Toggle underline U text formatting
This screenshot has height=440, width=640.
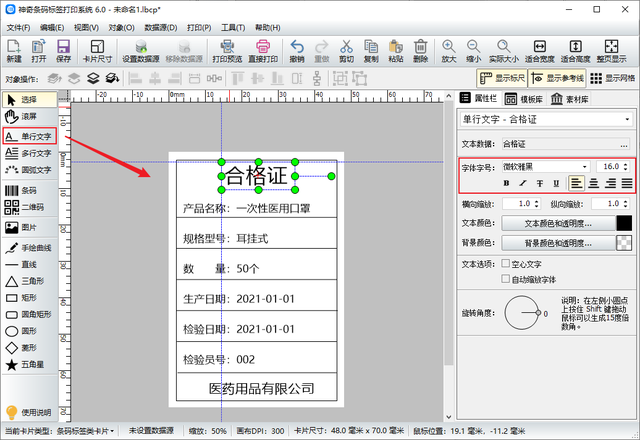click(x=556, y=183)
